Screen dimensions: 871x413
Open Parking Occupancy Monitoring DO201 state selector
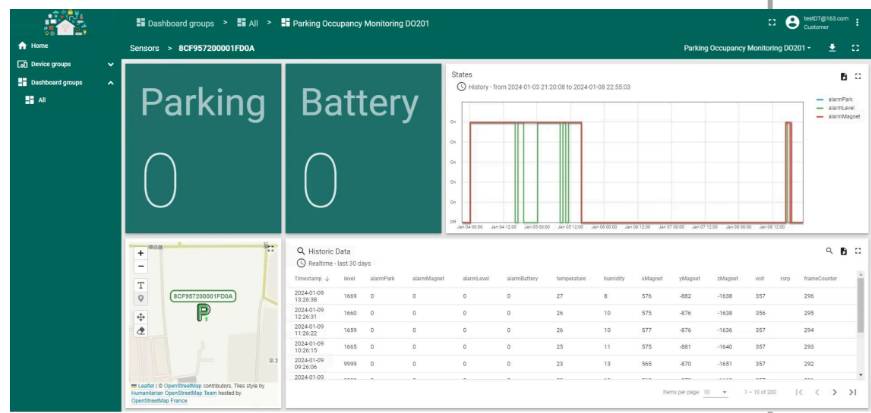pos(746,47)
